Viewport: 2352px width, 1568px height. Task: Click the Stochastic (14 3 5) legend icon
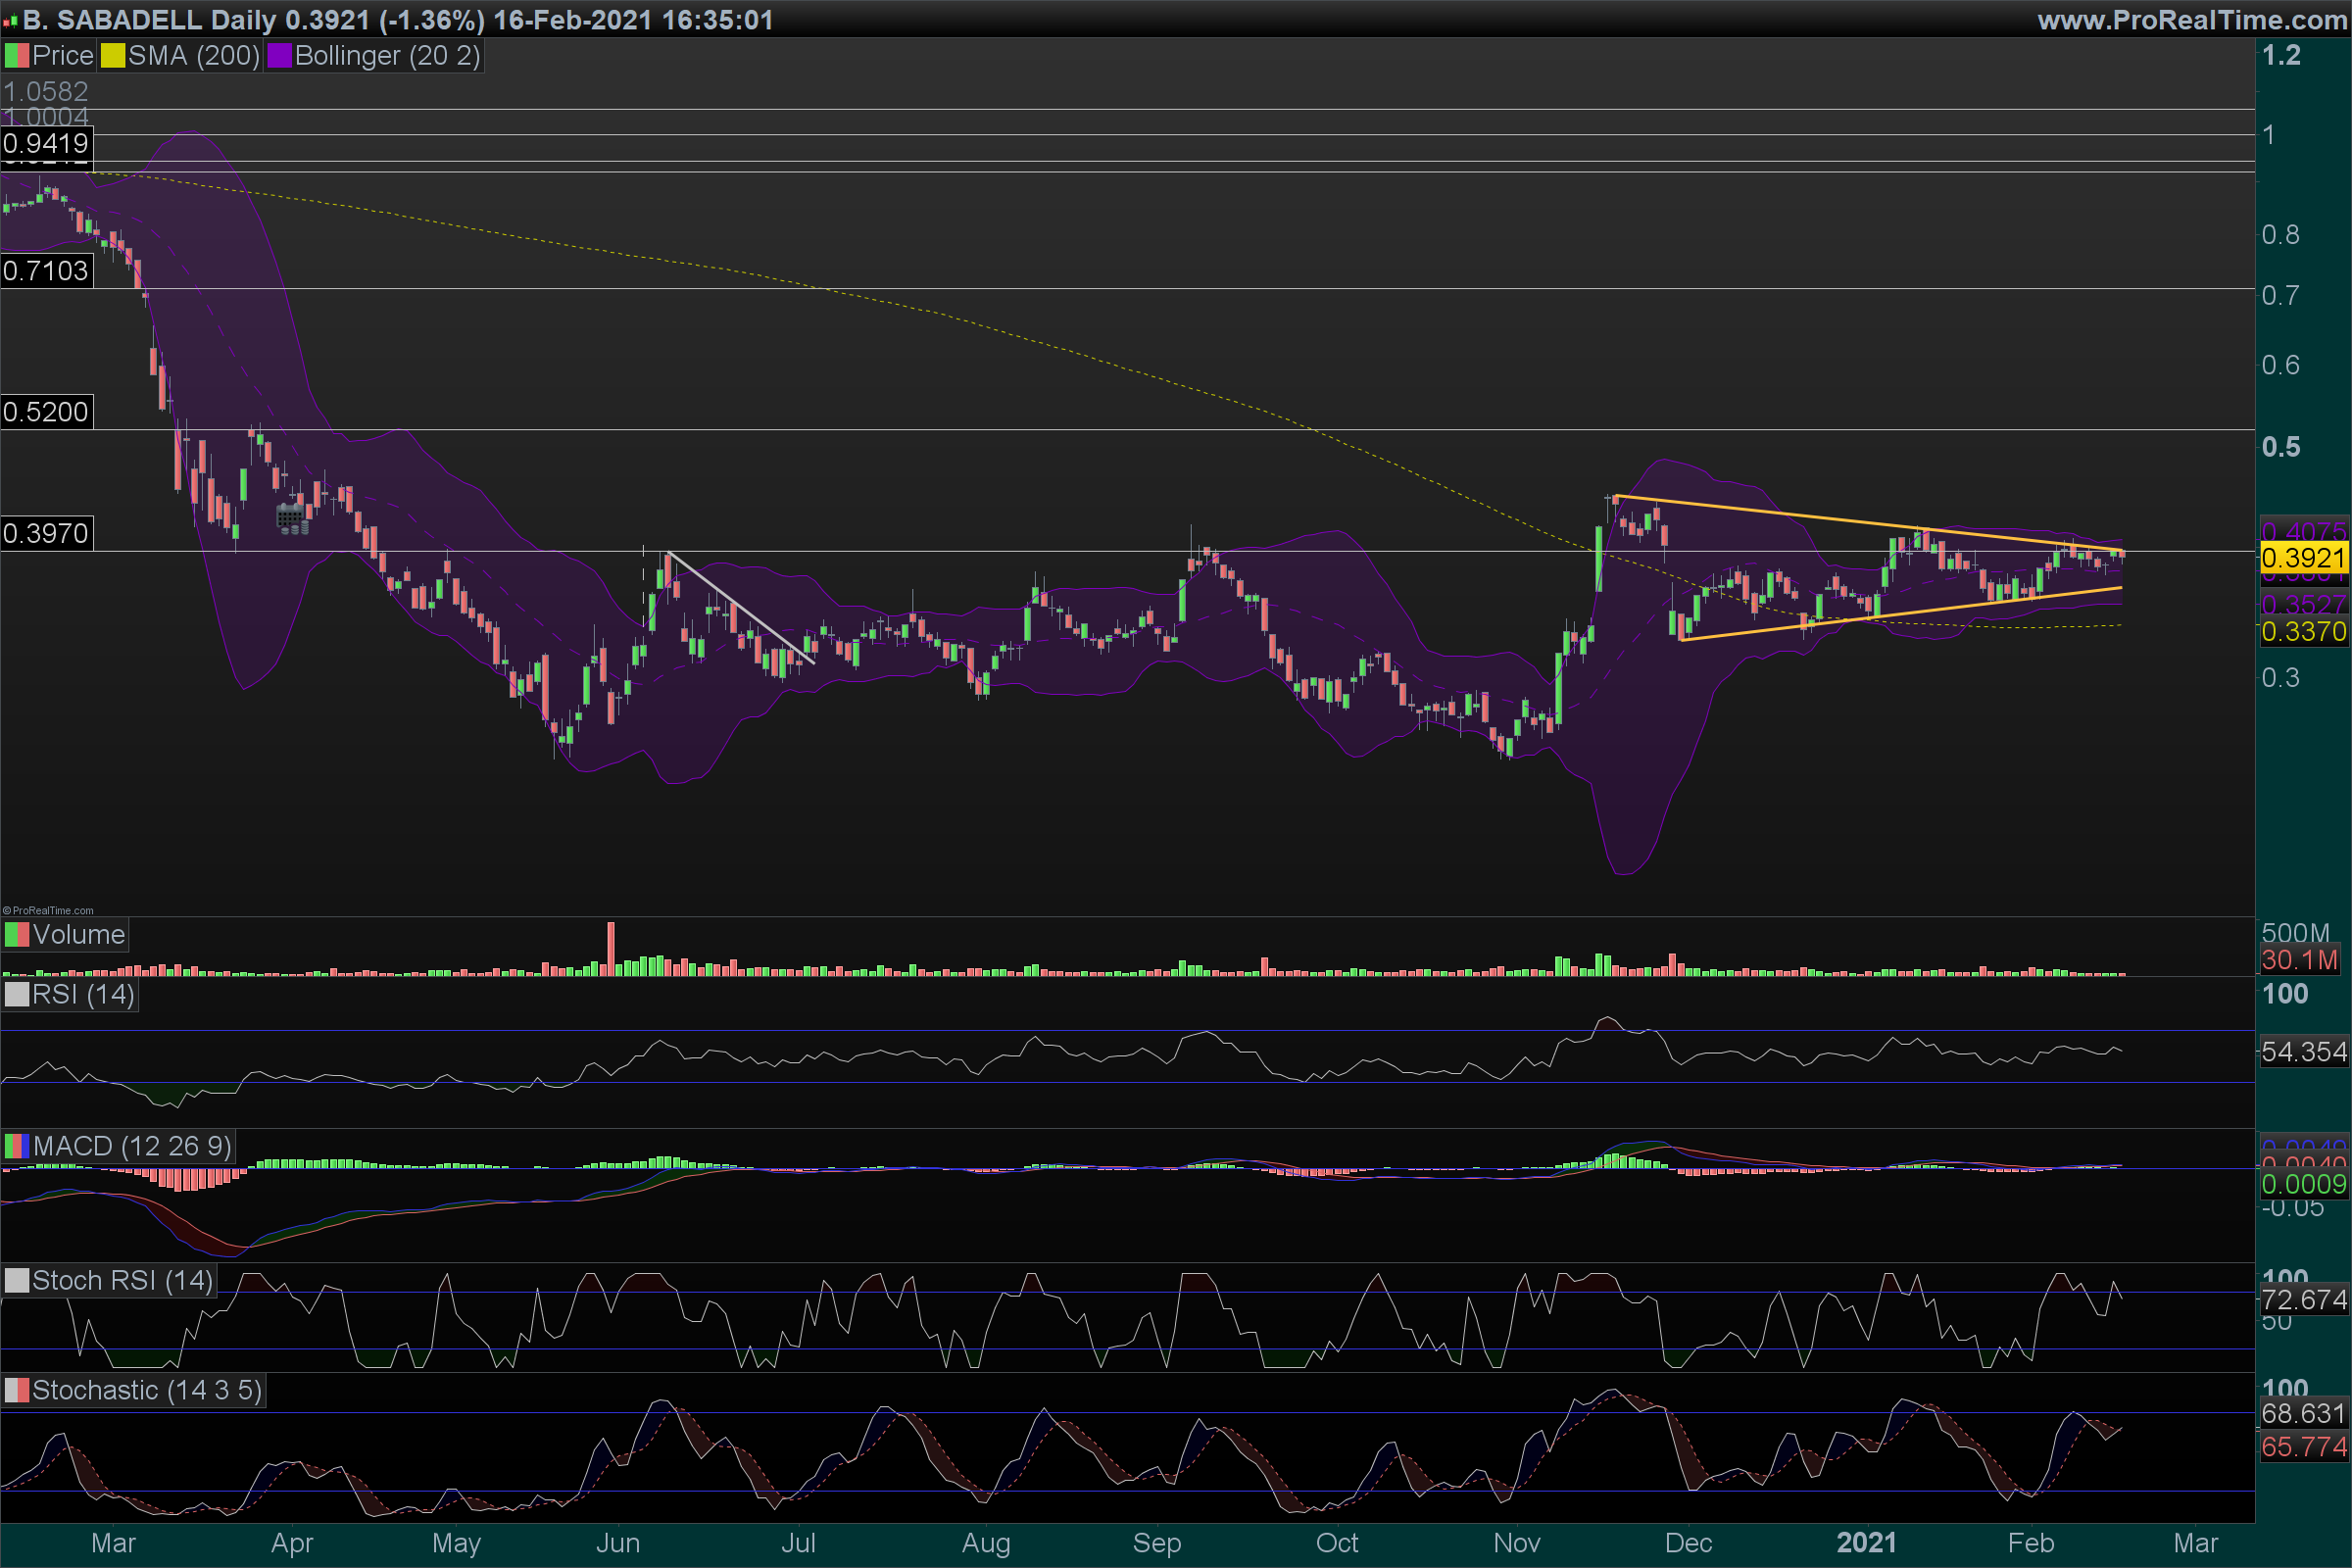17,1391
